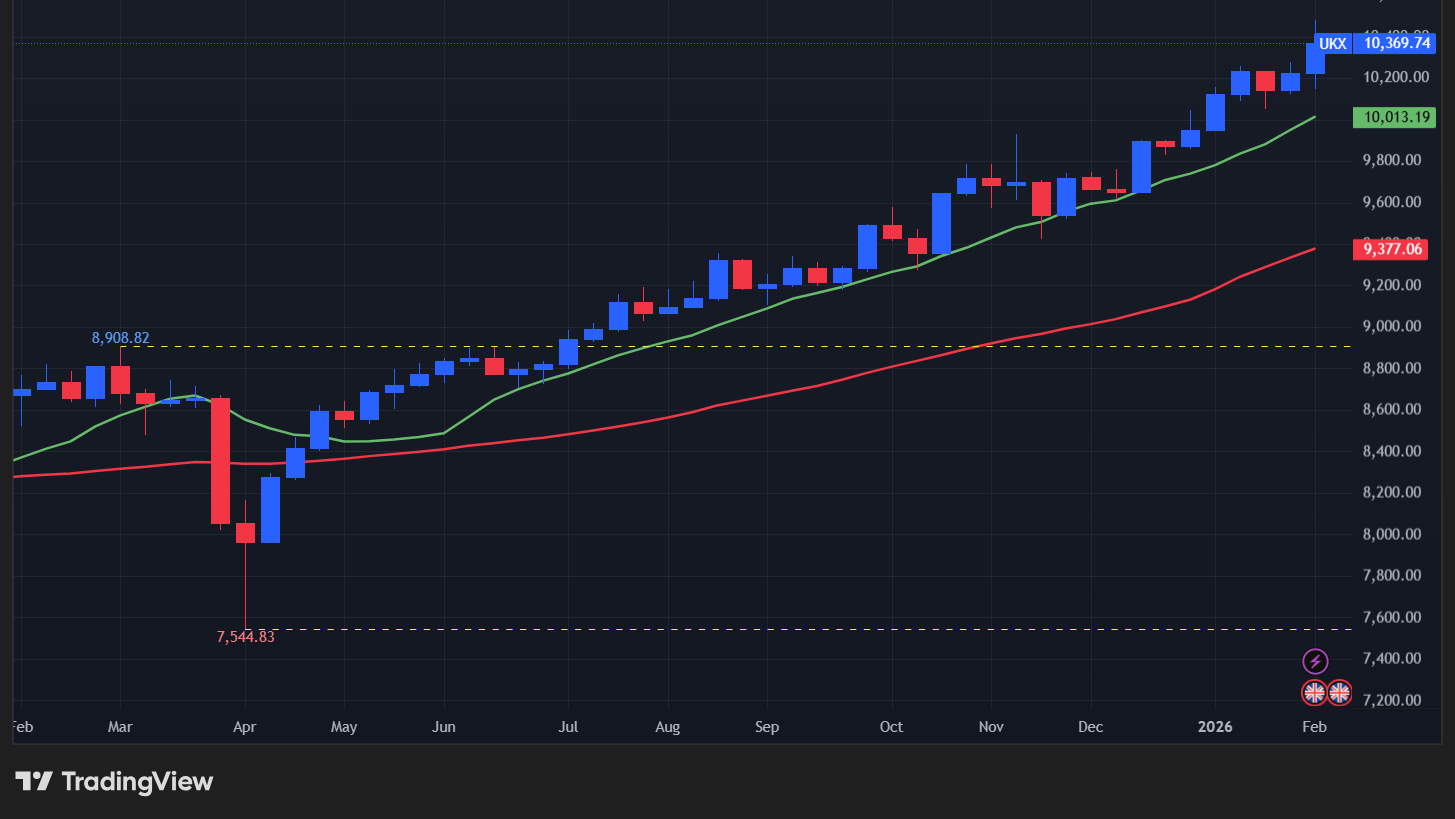Click the Nov label on time axis

(x=991, y=726)
